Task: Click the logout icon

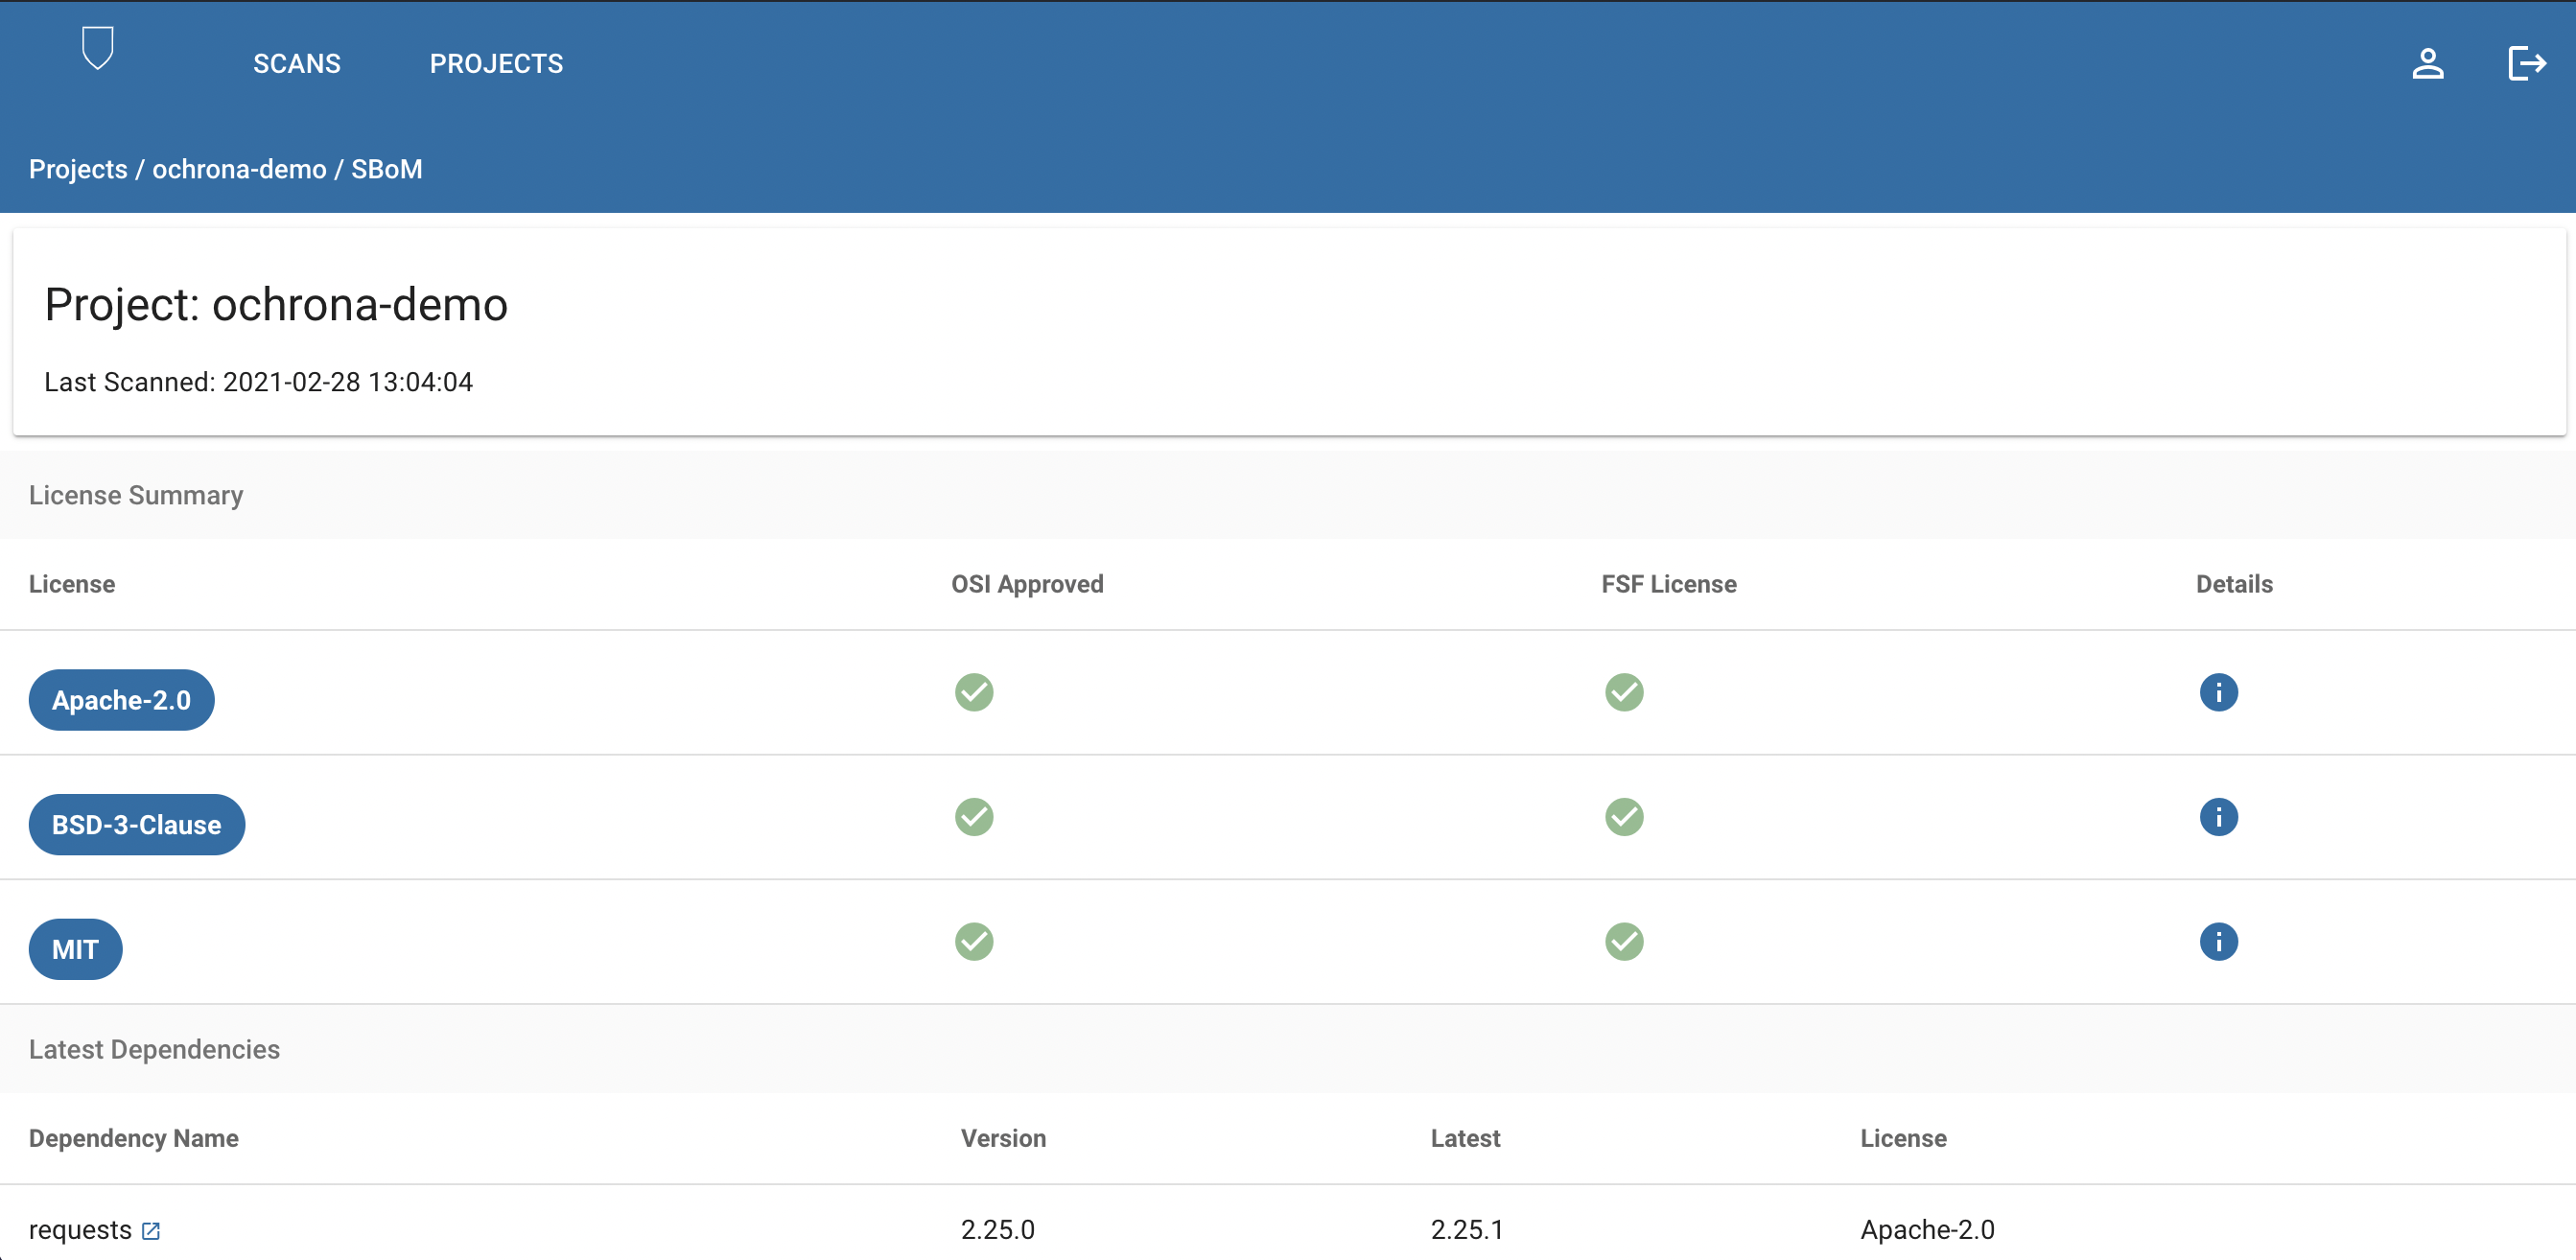Action: pos(2526,63)
